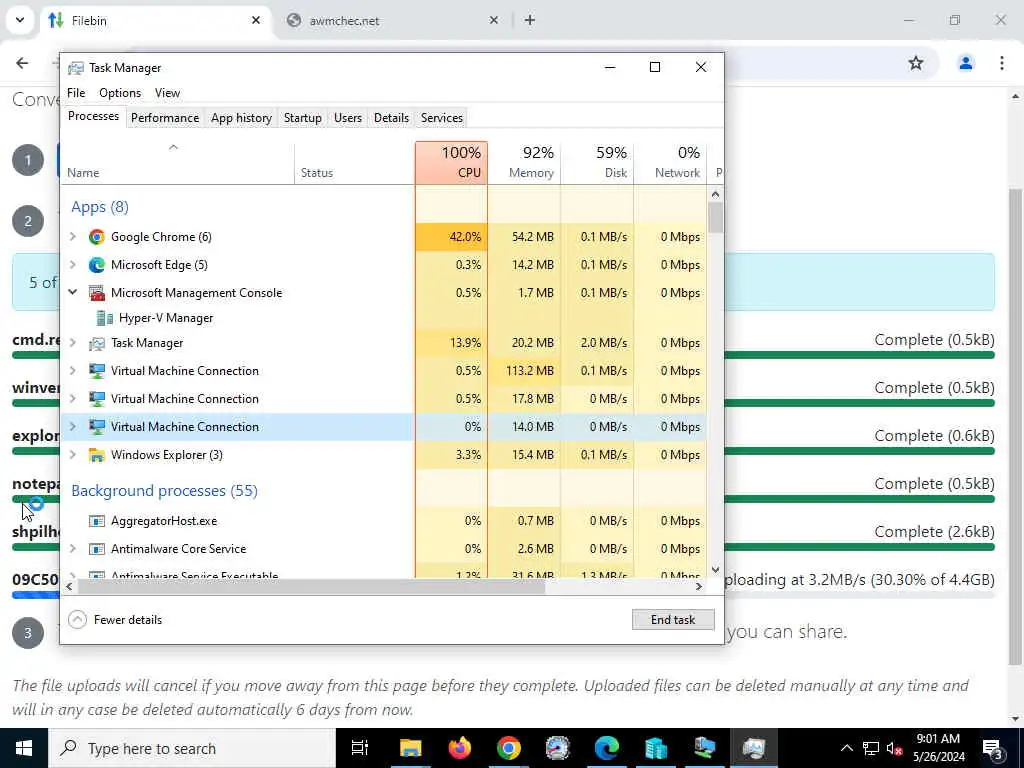Switch to the Performance tab

tap(165, 118)
